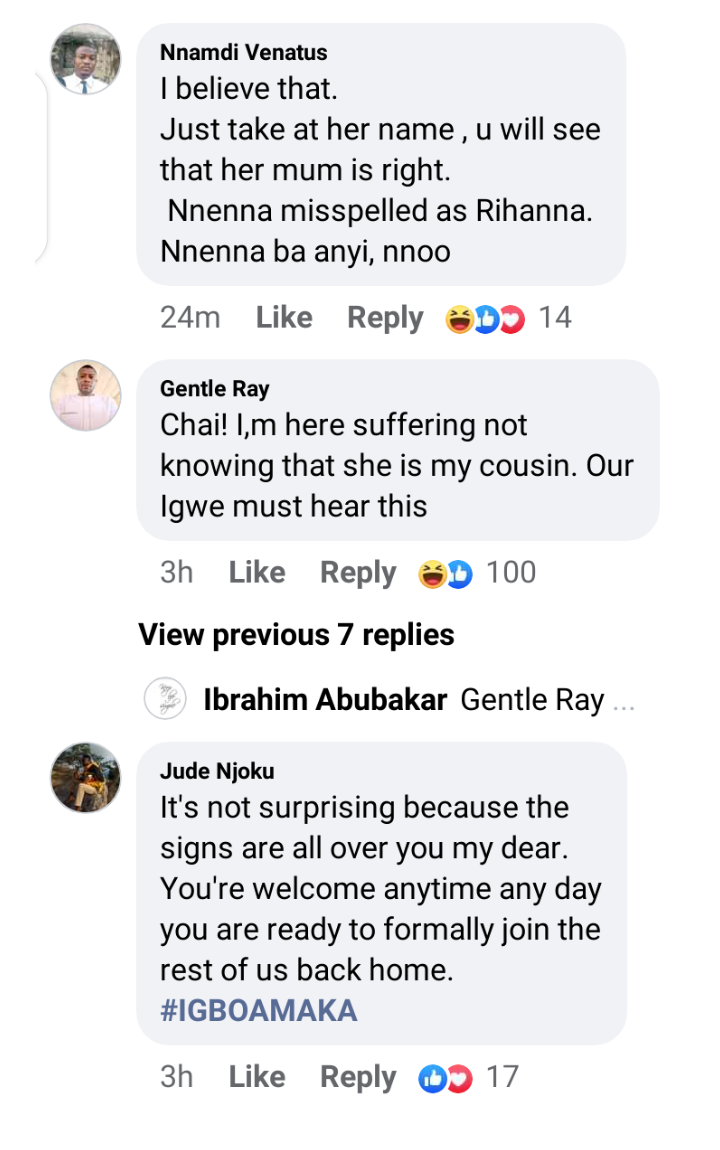Open Nnamdi Venatus profile picture
The height and width of the screenshot is (1150, 720).
[85, 59]
